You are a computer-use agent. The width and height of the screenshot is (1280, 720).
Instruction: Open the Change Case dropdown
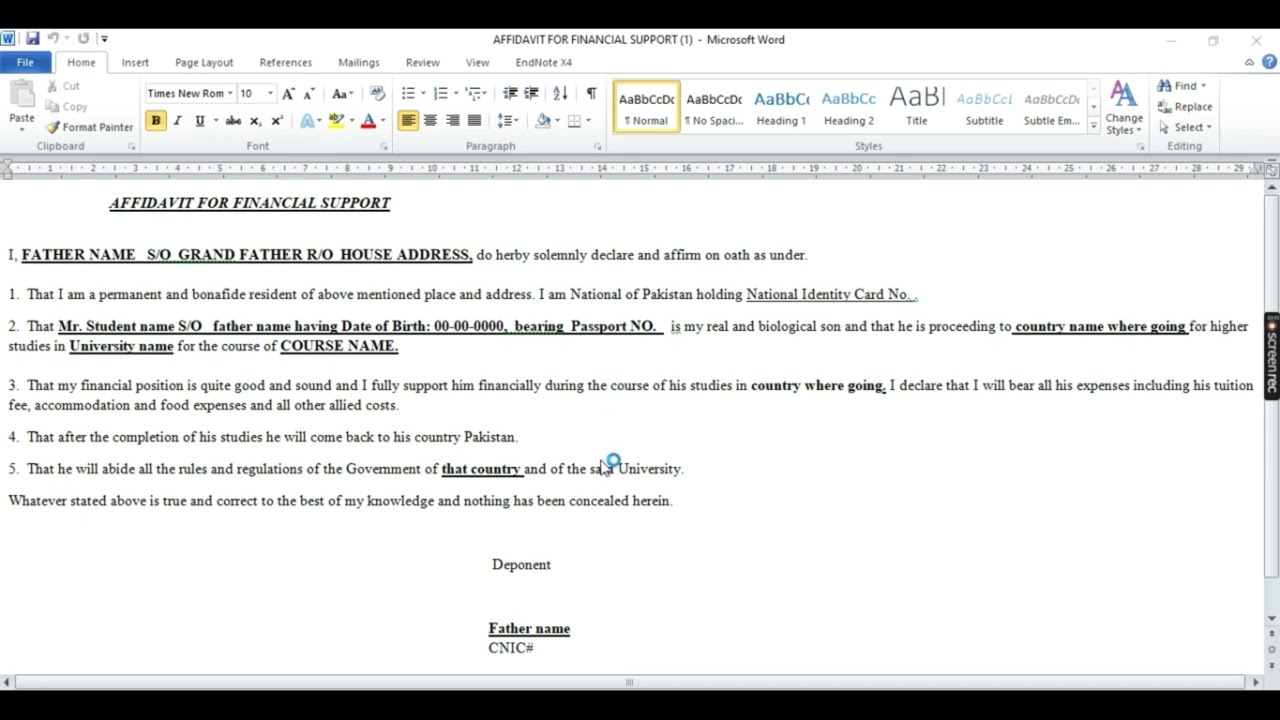point(342,94)
